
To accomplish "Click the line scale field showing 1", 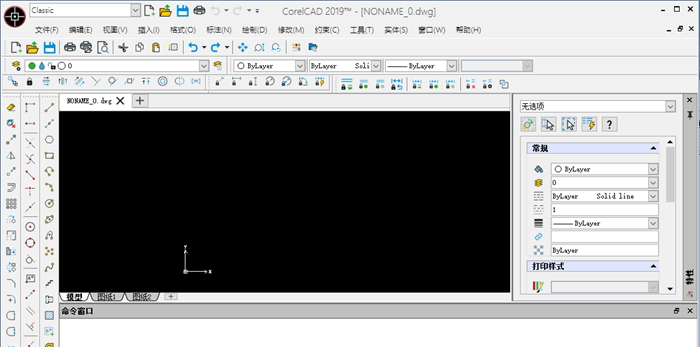I will [x=604, y=209].
